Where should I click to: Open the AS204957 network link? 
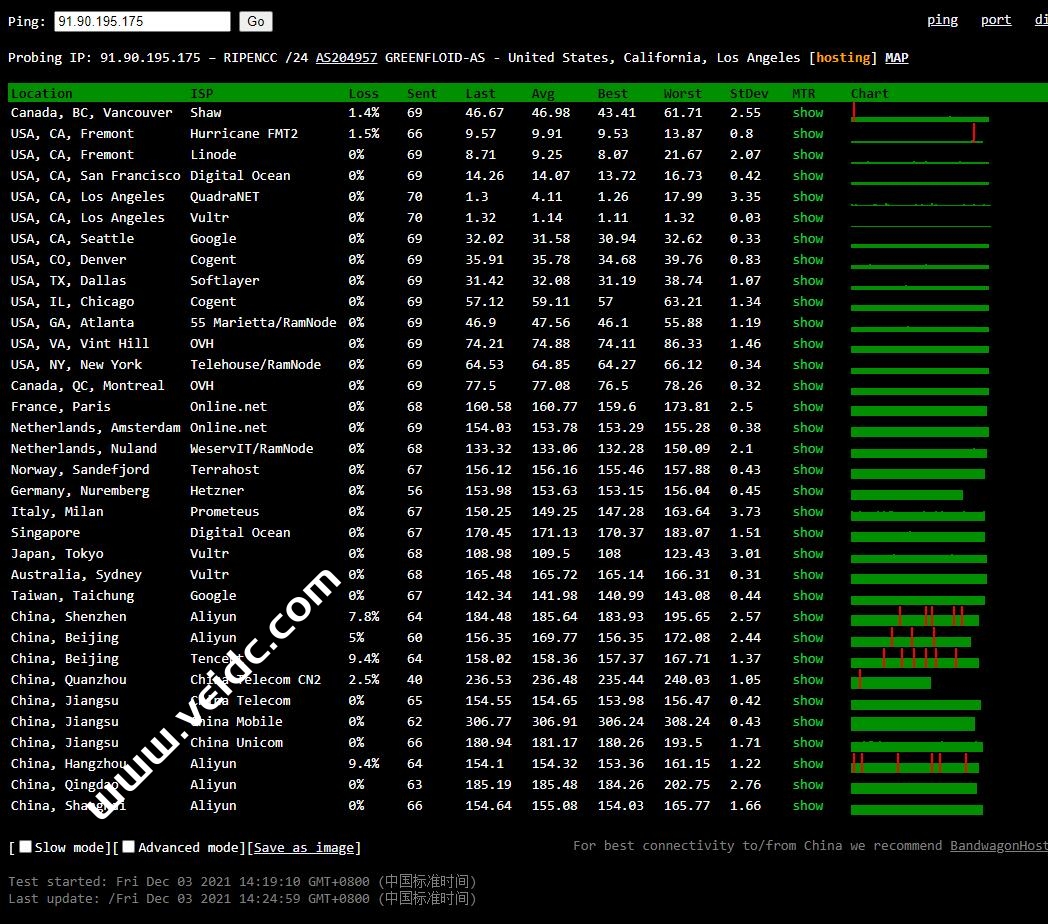[x=346, y=58]
